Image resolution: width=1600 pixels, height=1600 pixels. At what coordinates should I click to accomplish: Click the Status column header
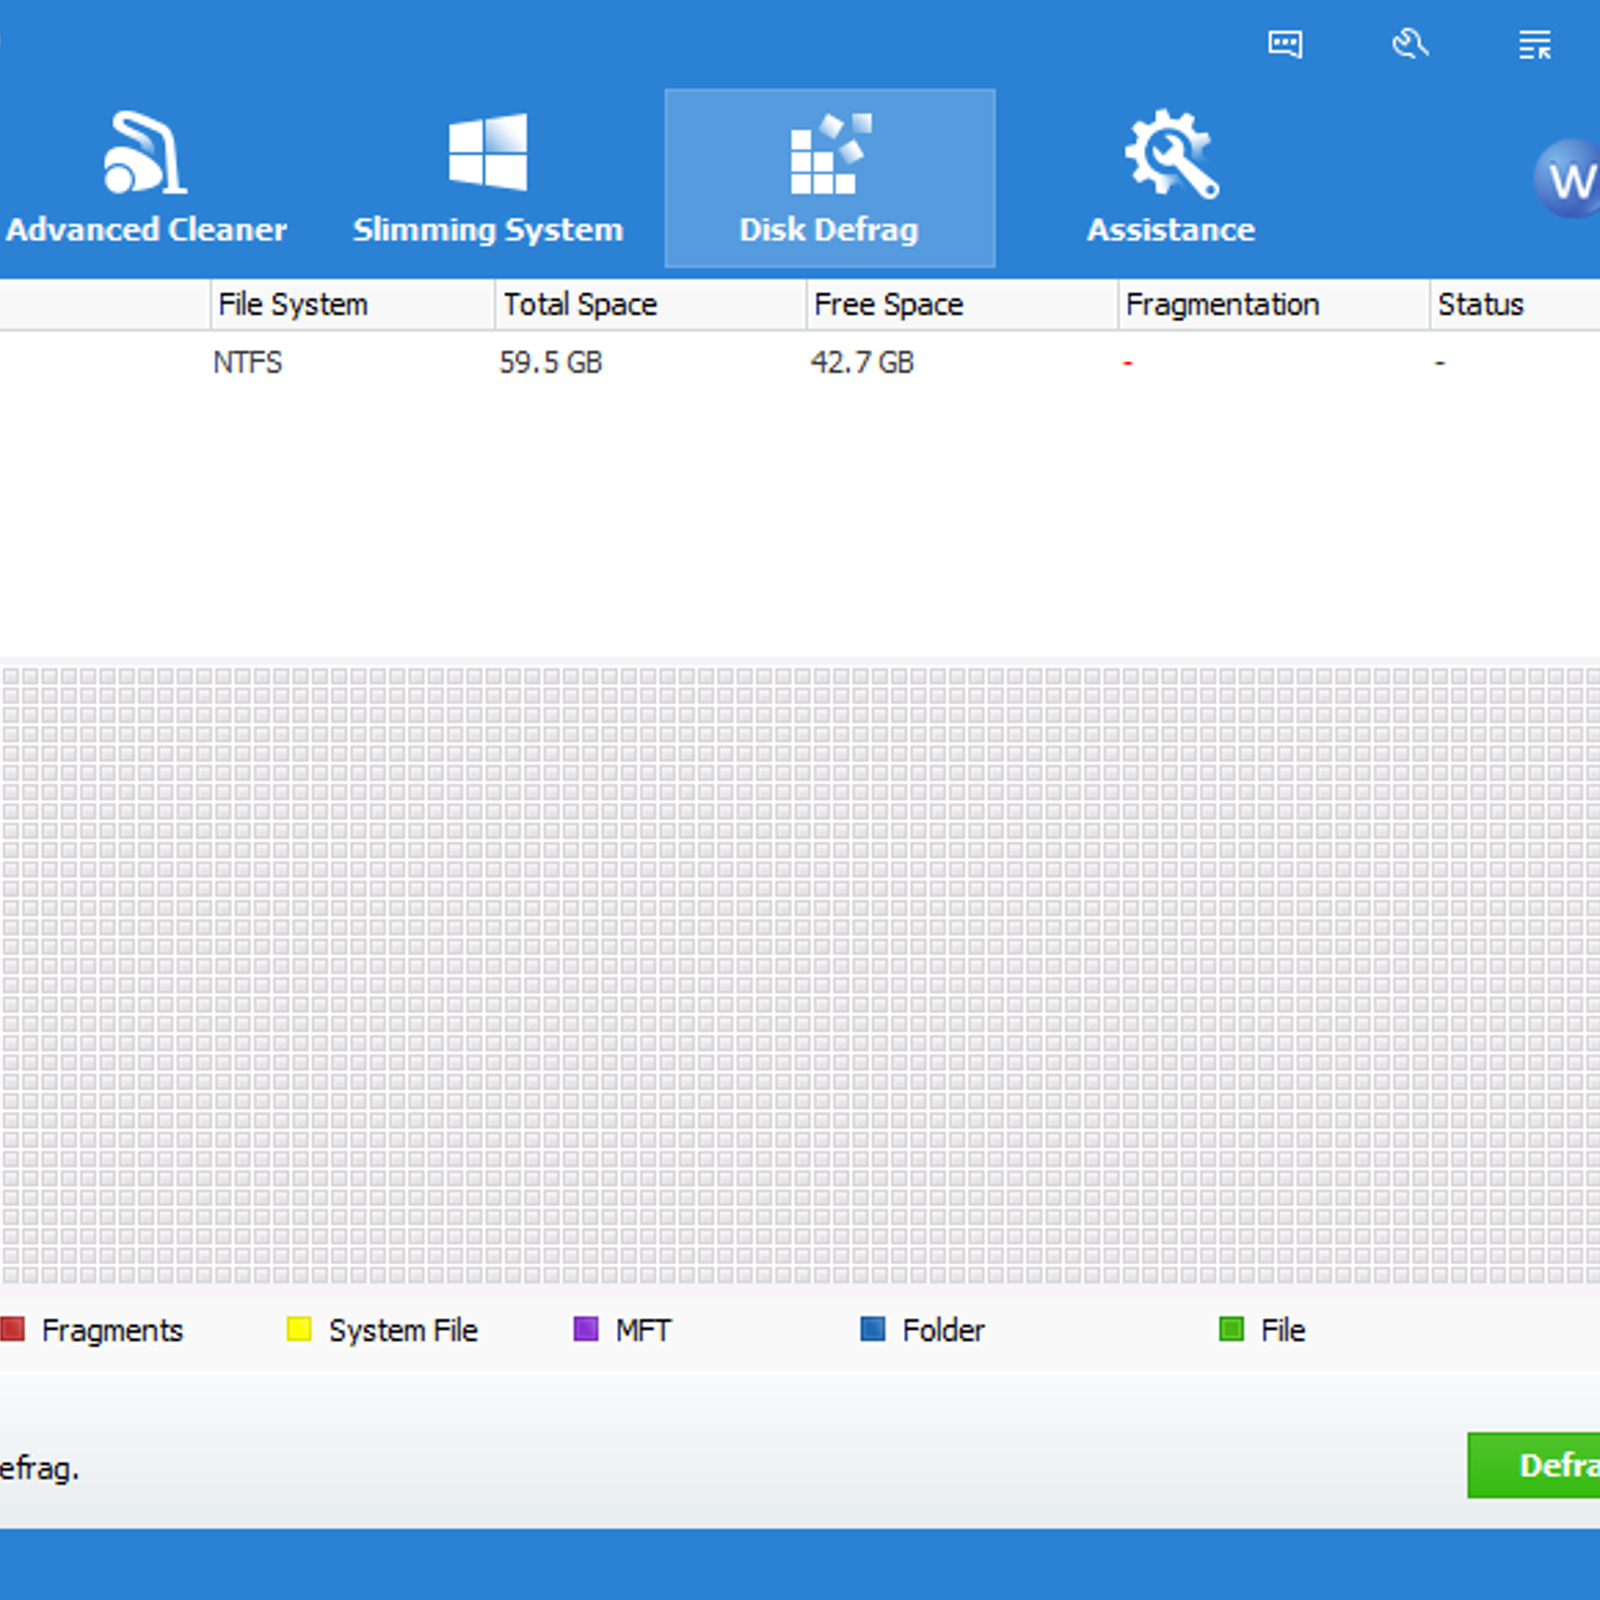point(1515,304)
